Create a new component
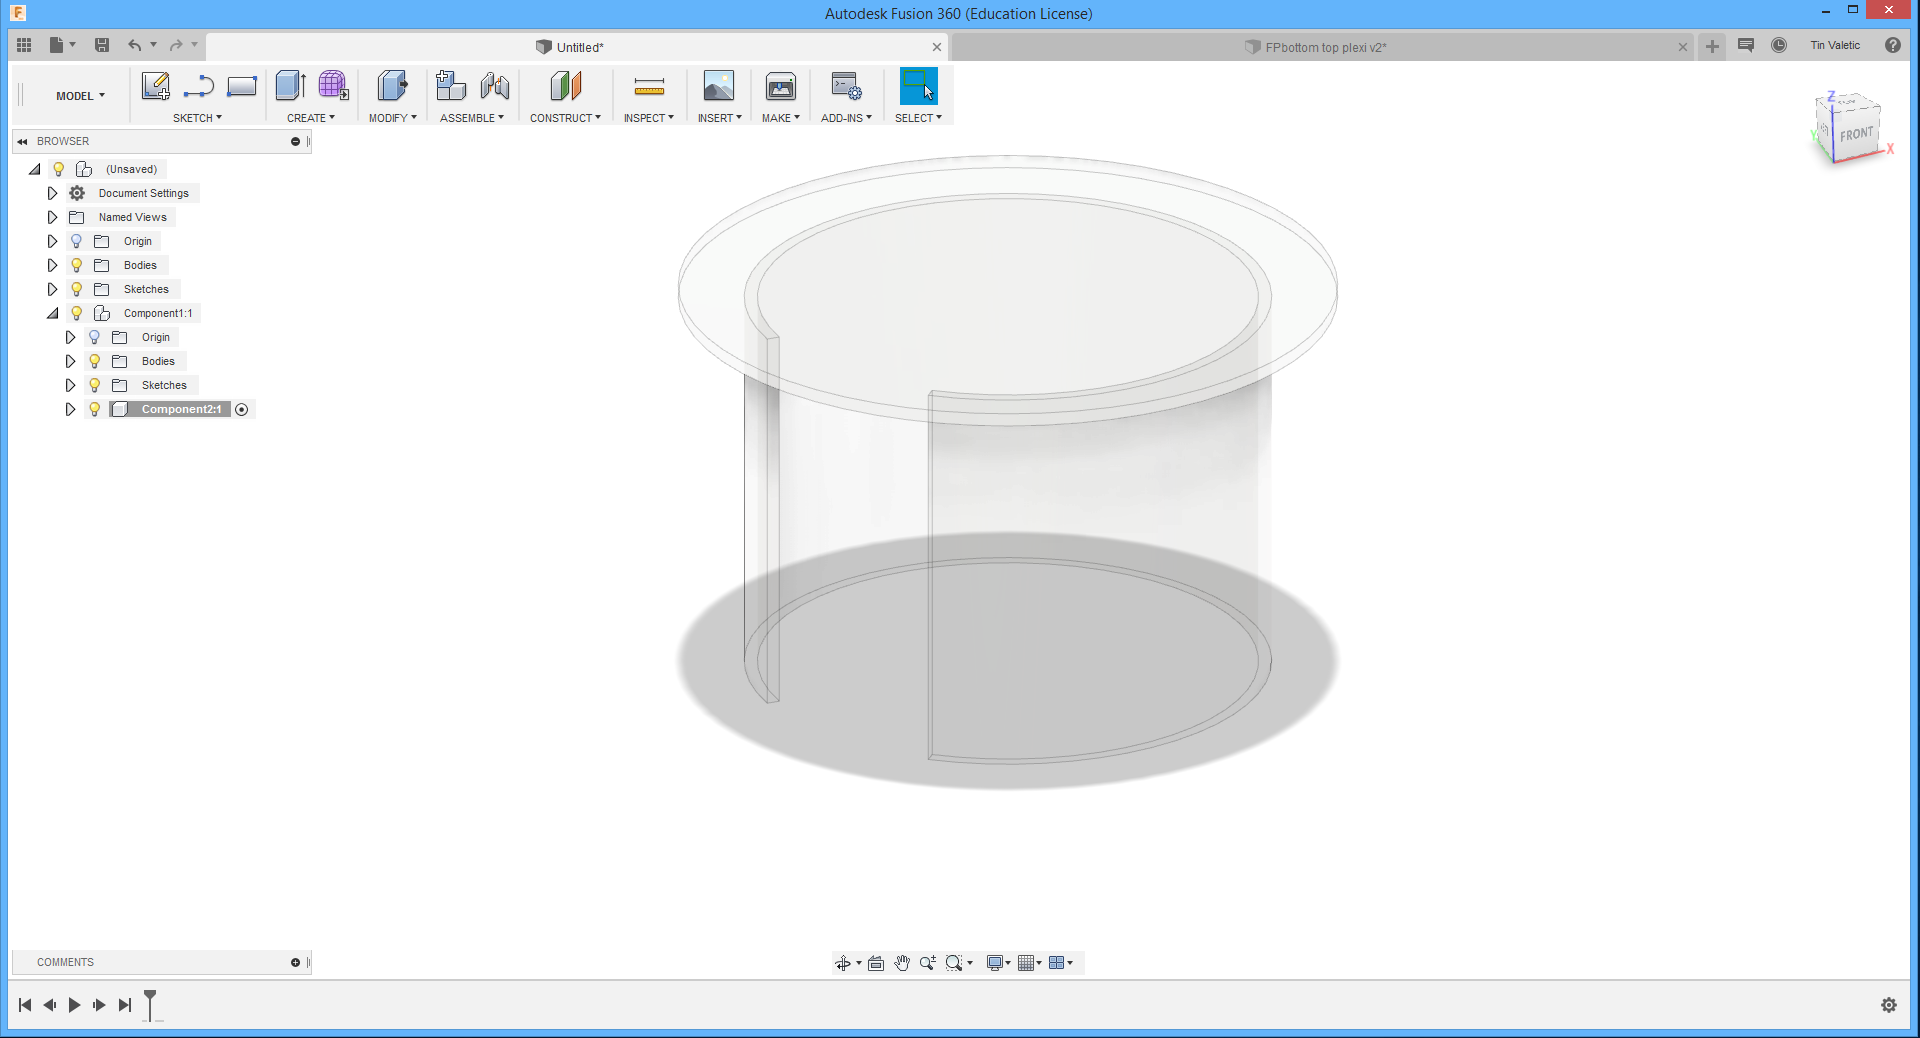Screen dimensions: 1920x1038 point(451,87)
